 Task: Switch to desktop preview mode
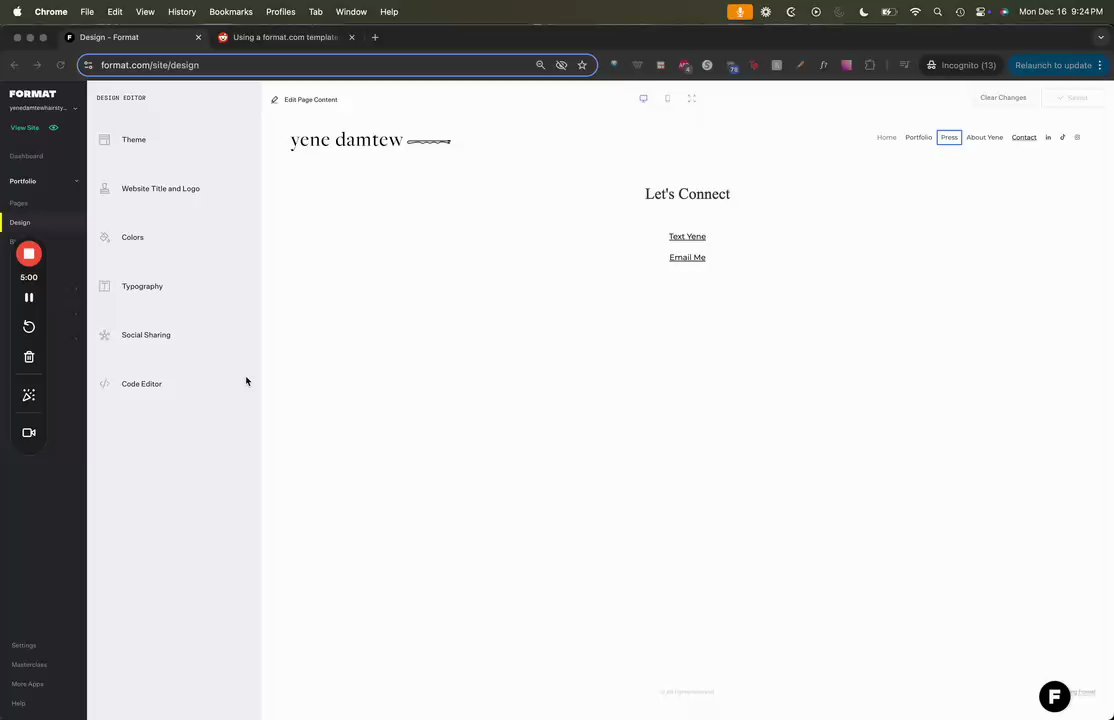click(x=644, y=99)
